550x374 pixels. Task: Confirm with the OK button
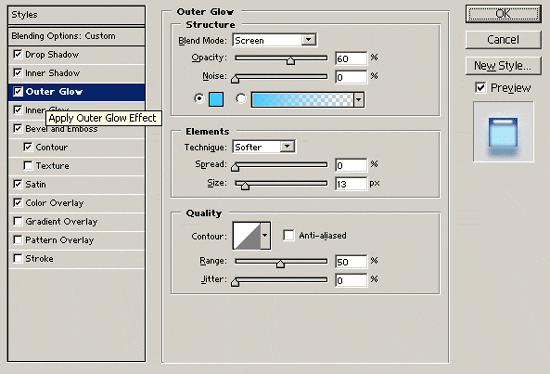(503, 14)
